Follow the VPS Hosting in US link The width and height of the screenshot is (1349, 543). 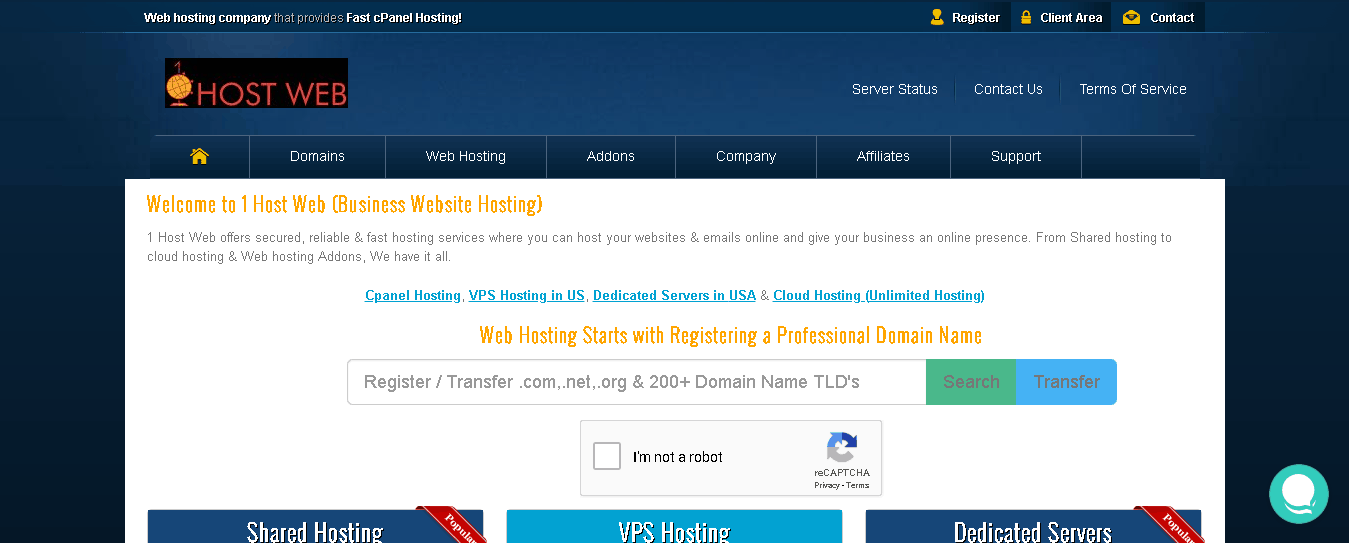pyautogui.click(x=527, y=295)
